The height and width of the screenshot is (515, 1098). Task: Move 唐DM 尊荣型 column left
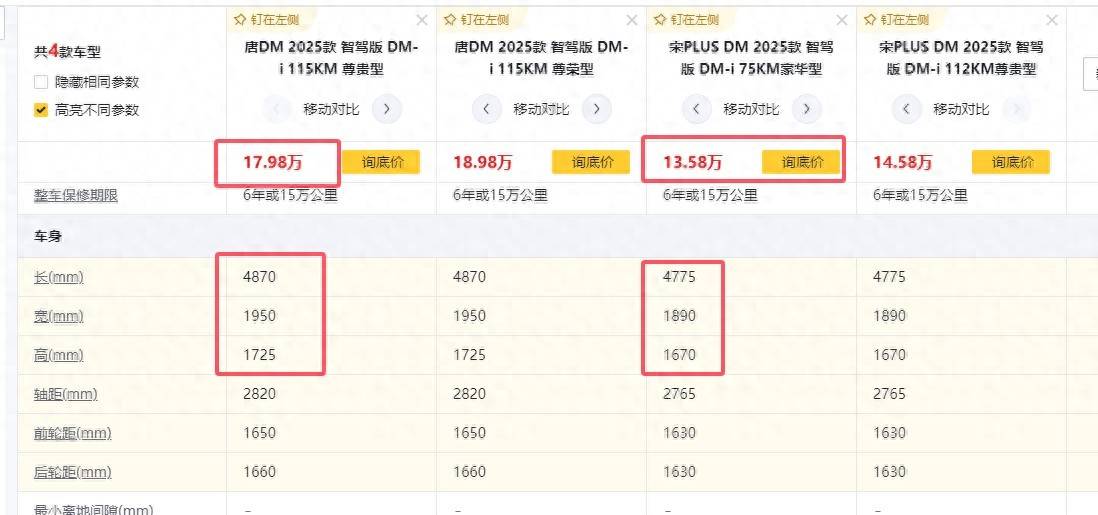(x=487, y=109)
